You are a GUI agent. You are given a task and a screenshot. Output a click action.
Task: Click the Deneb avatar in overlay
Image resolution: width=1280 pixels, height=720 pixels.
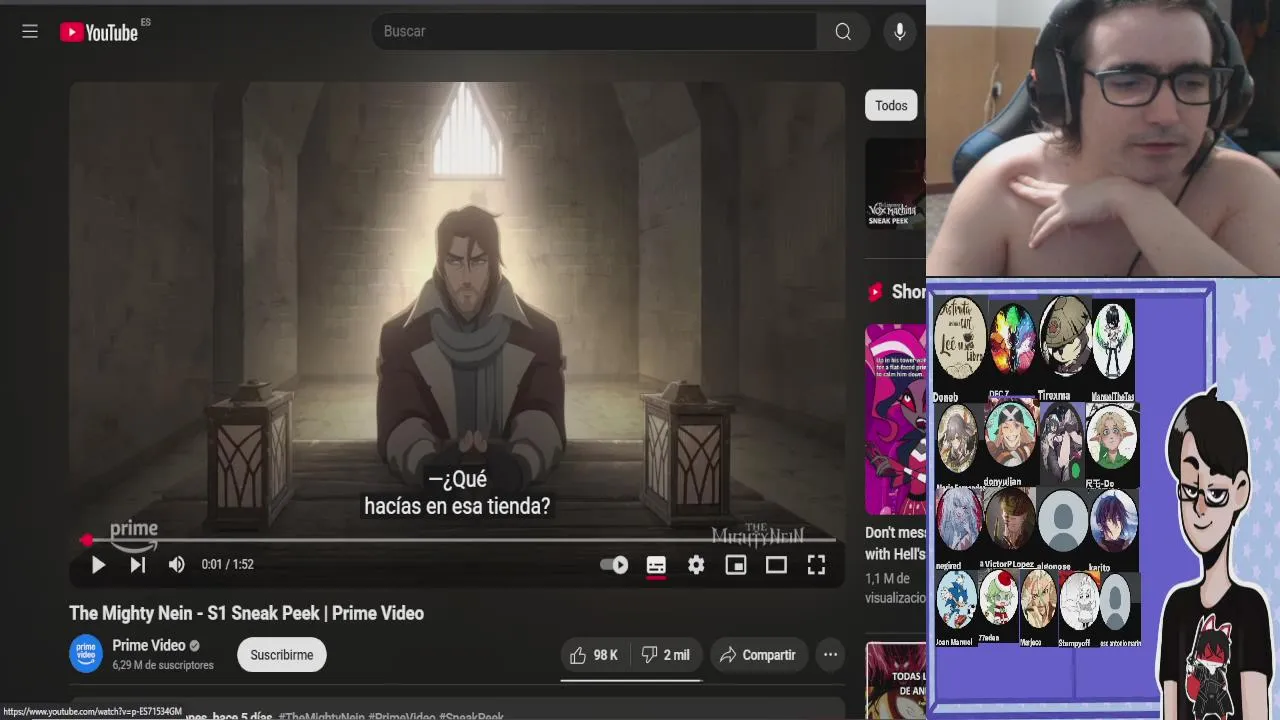tap(959, 338)
